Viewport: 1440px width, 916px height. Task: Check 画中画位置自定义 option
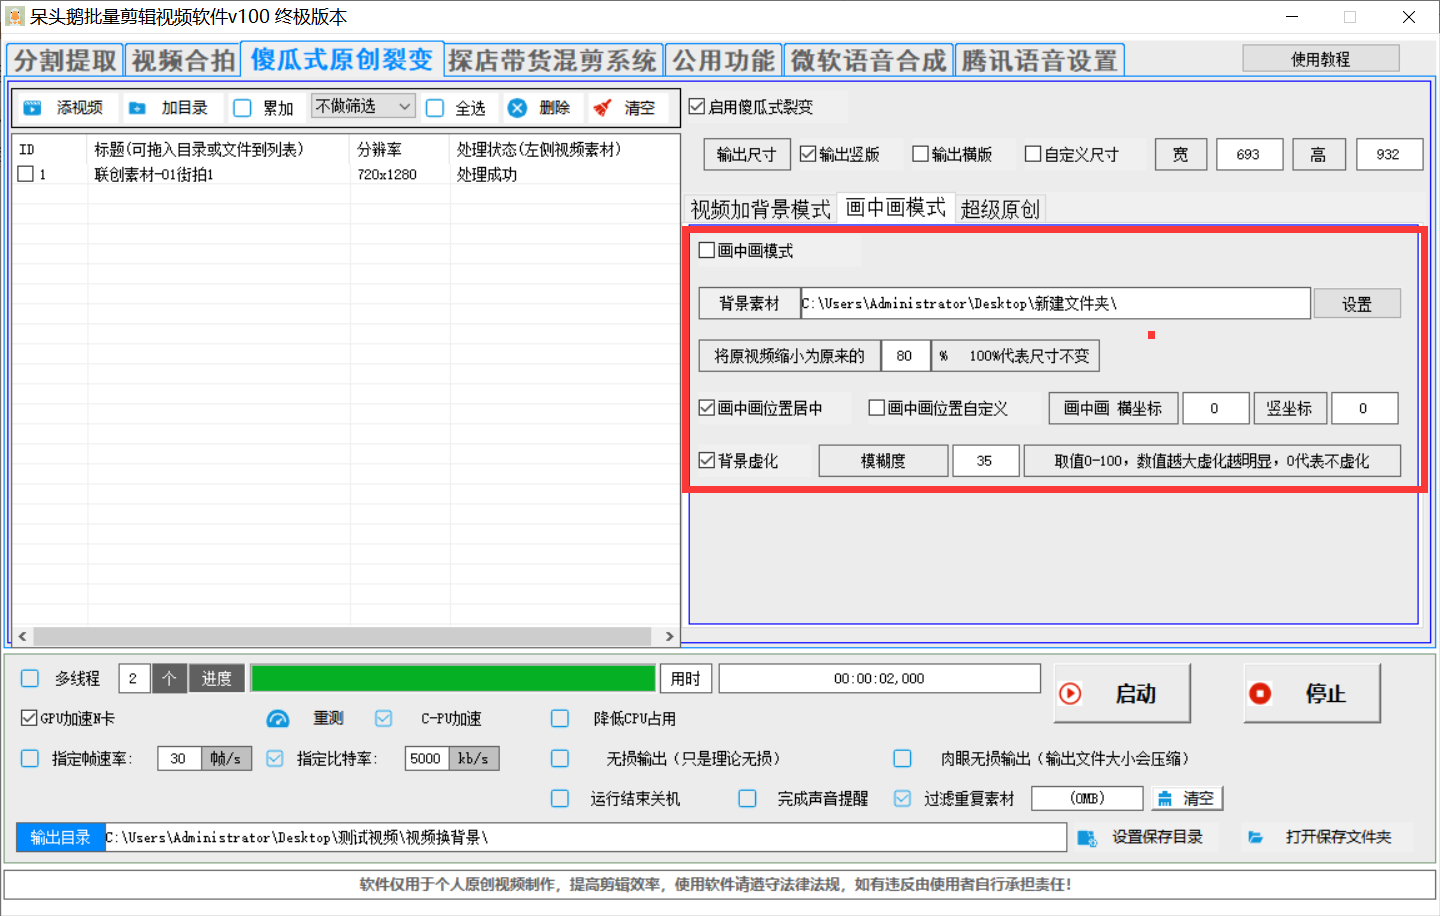tap(877, 408)
